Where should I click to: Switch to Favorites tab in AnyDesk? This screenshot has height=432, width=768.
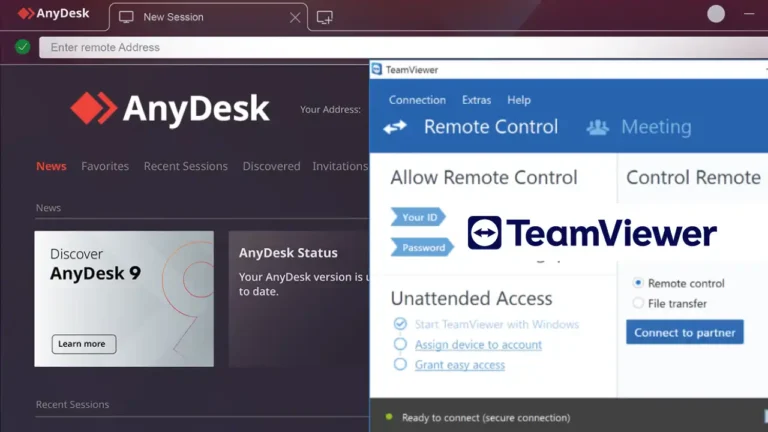(105, 166)
